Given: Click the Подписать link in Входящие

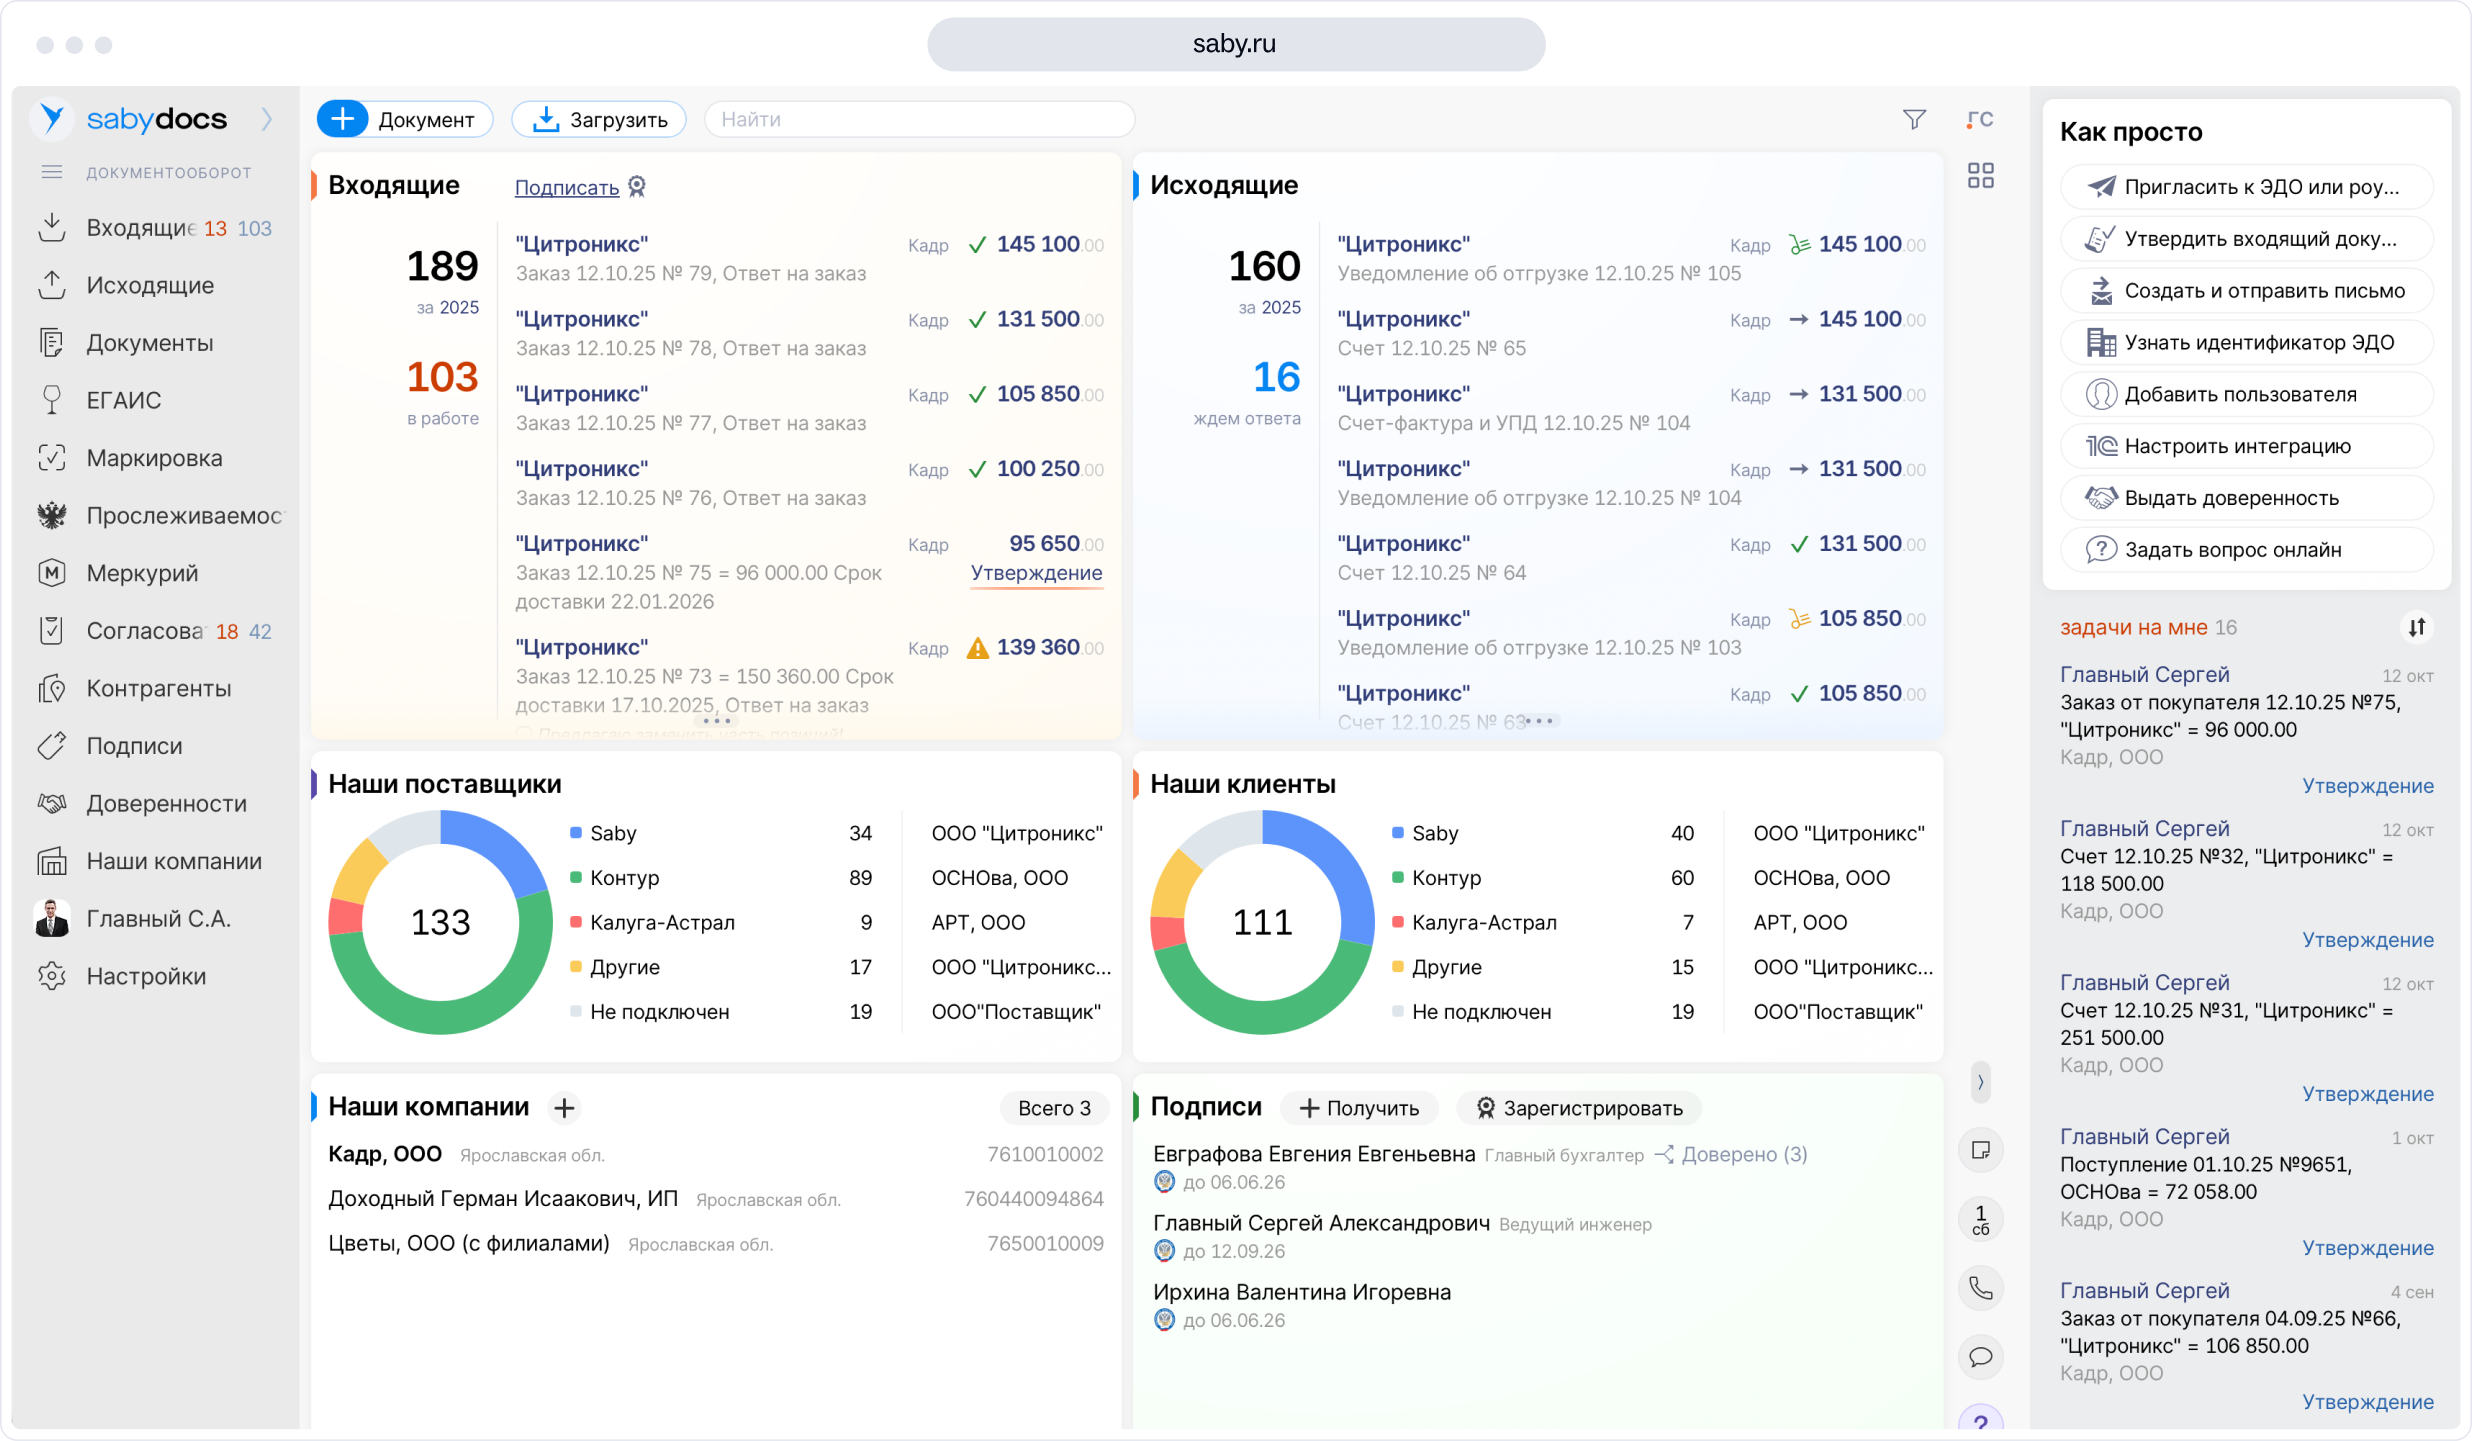Looking at the screenshot, I should [x=567, y=187].
